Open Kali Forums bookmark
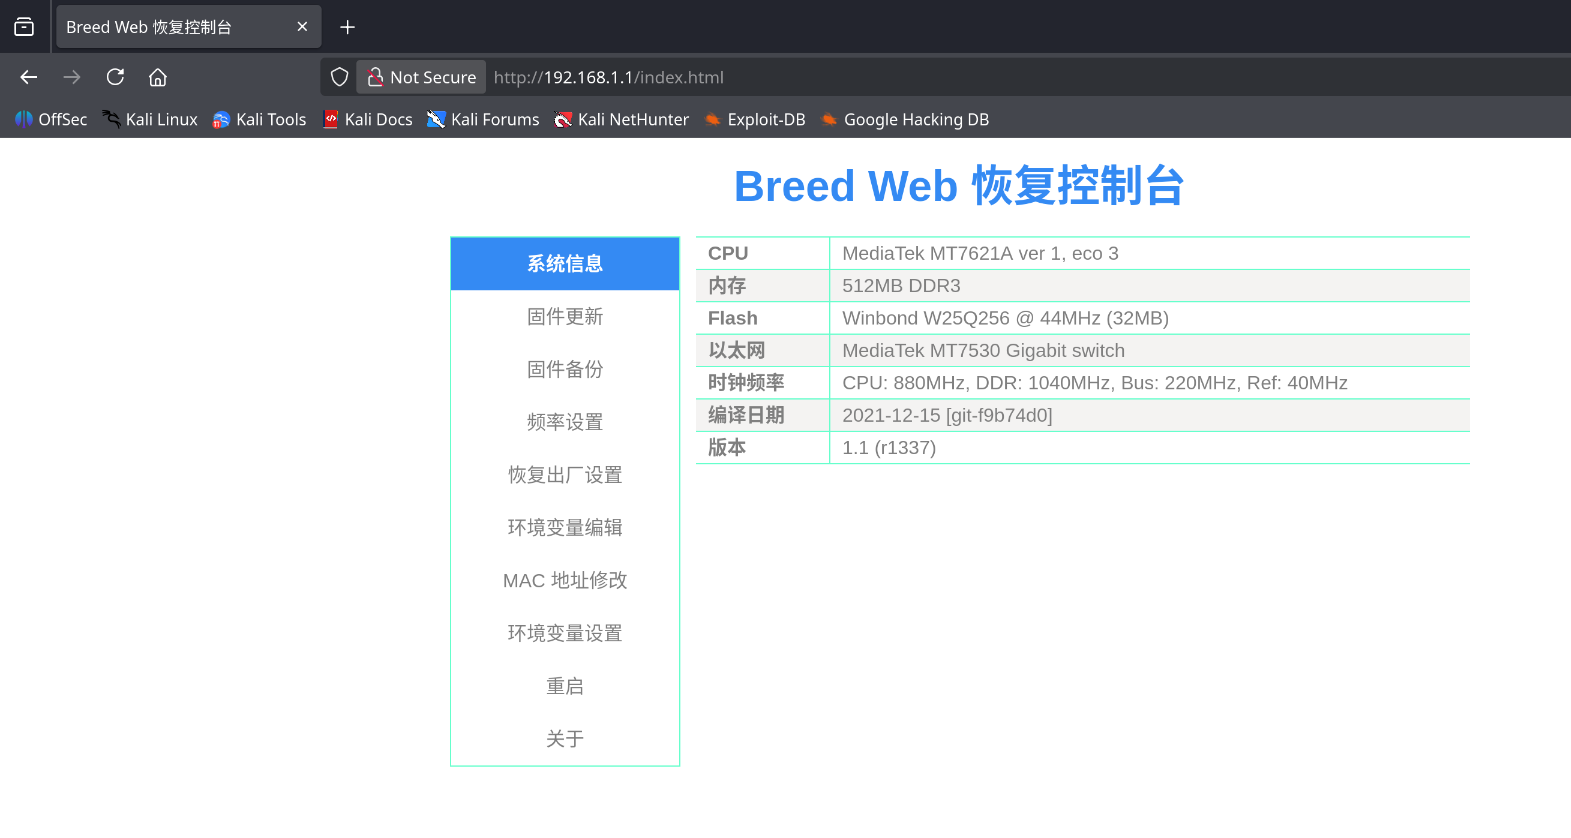1571x838 pixels. pos(483,119)
